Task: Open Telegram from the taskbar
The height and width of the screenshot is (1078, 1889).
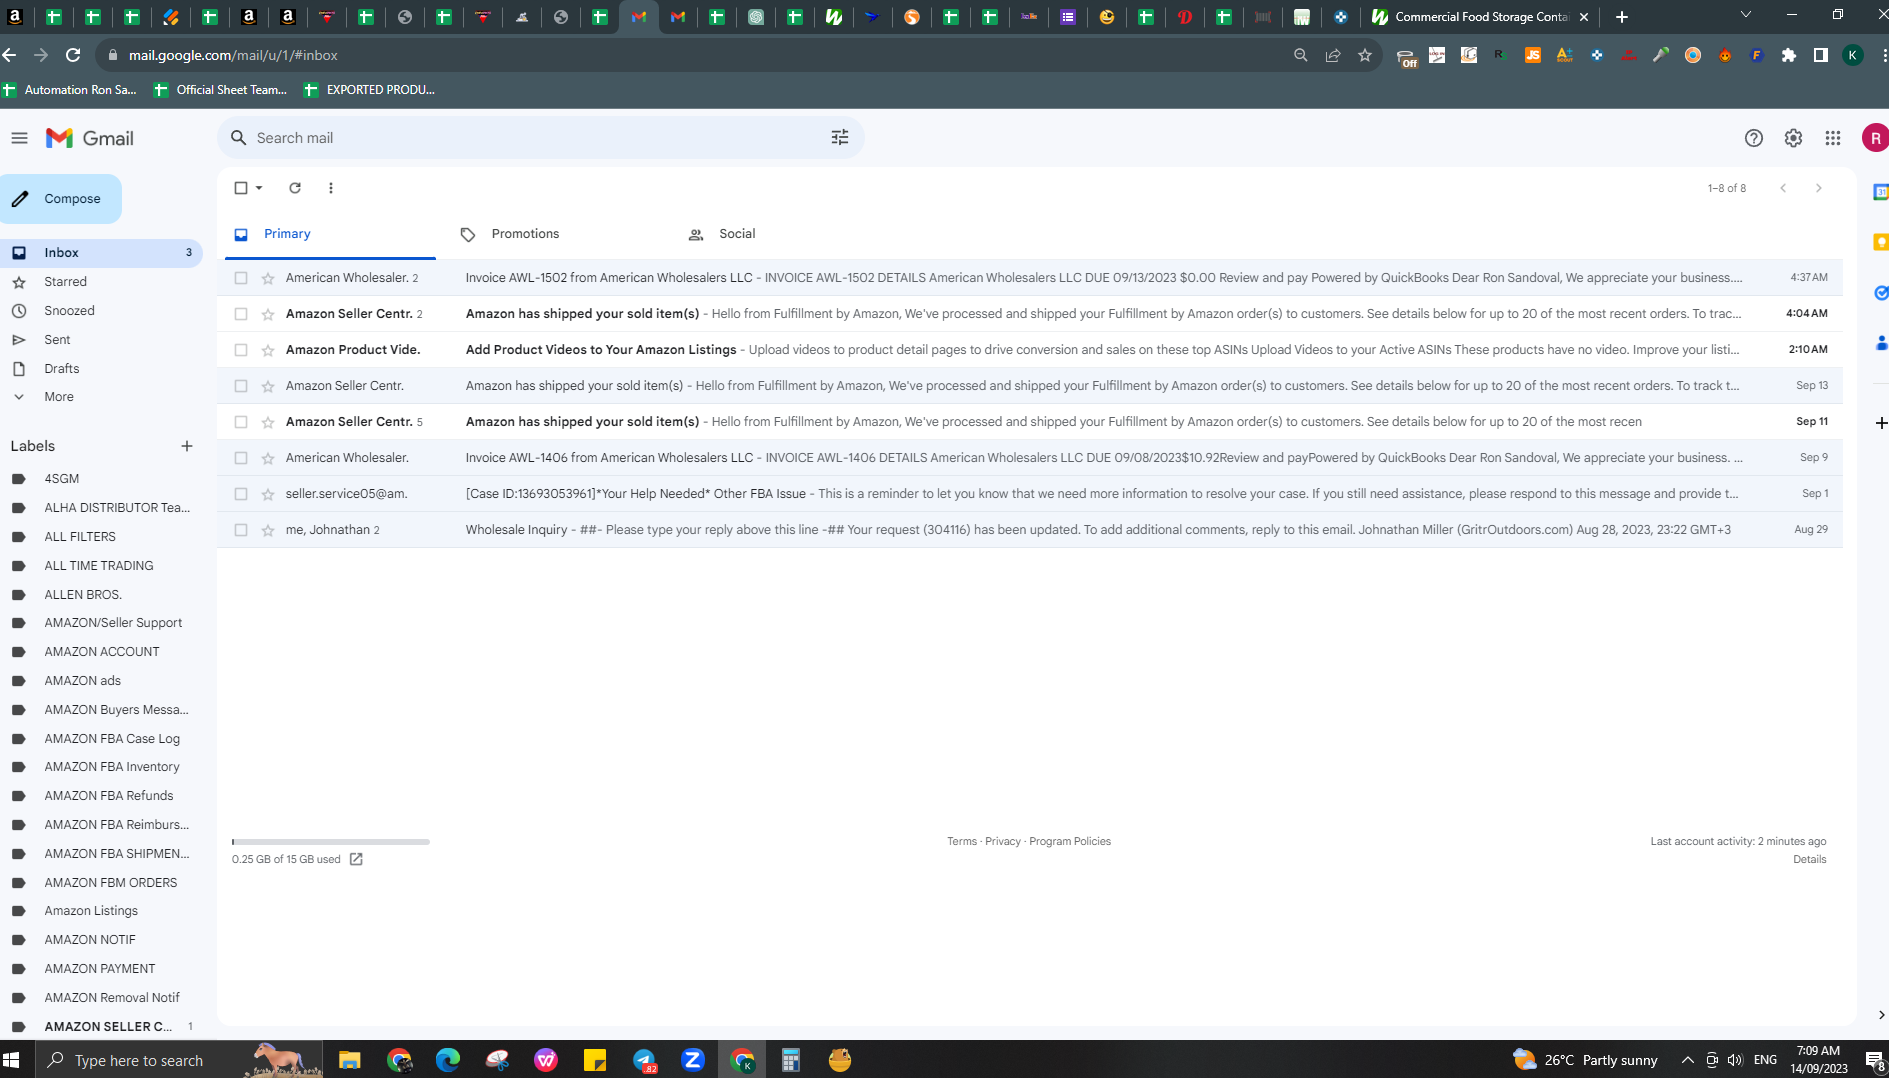Action: 644,1060
